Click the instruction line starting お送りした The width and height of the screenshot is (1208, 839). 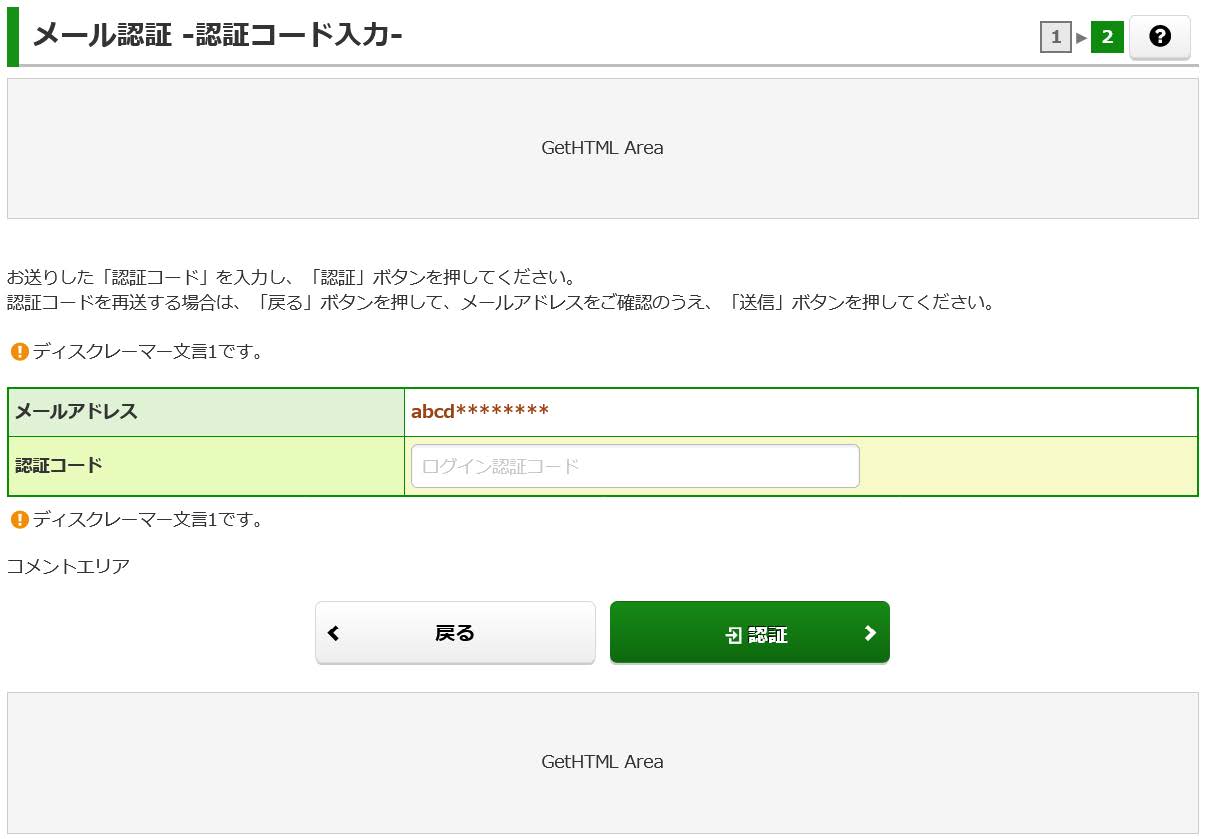(291, 277)
